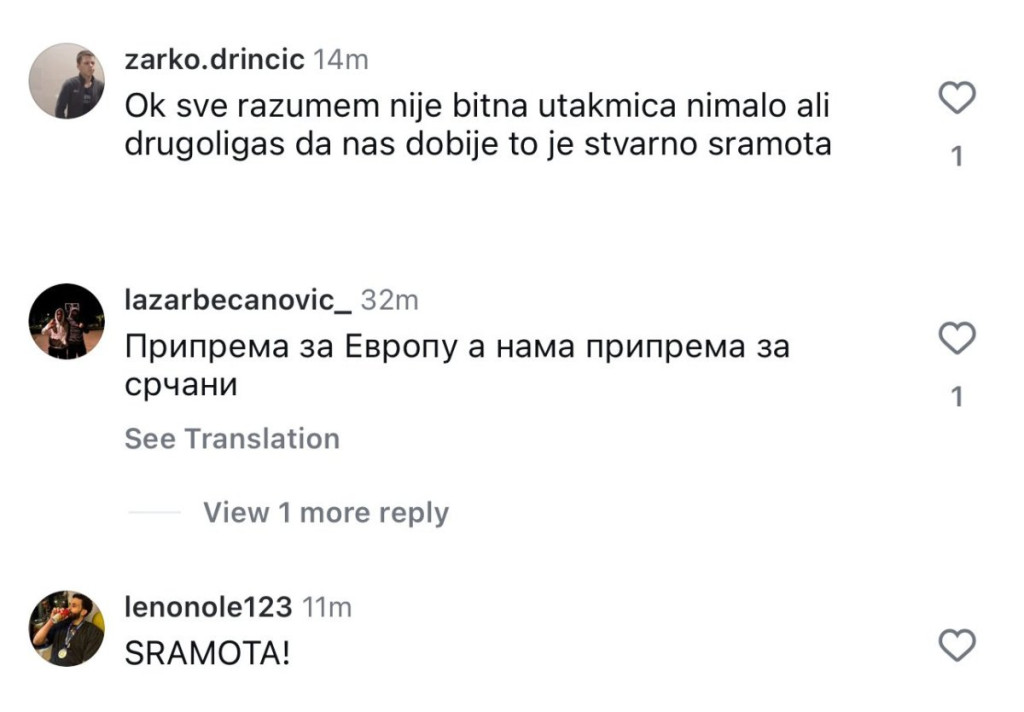This screenshot has height=712, width=1024.
Task: Visit zarko.drincic's profile via username
Action: (214, 60)
